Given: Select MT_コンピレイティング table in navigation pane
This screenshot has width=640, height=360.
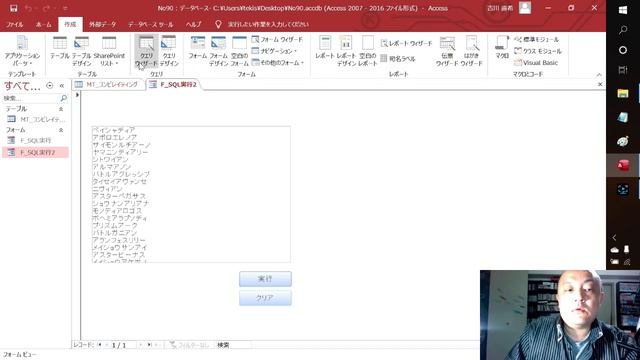Looking at the screenshot, I should click(36, 119).
